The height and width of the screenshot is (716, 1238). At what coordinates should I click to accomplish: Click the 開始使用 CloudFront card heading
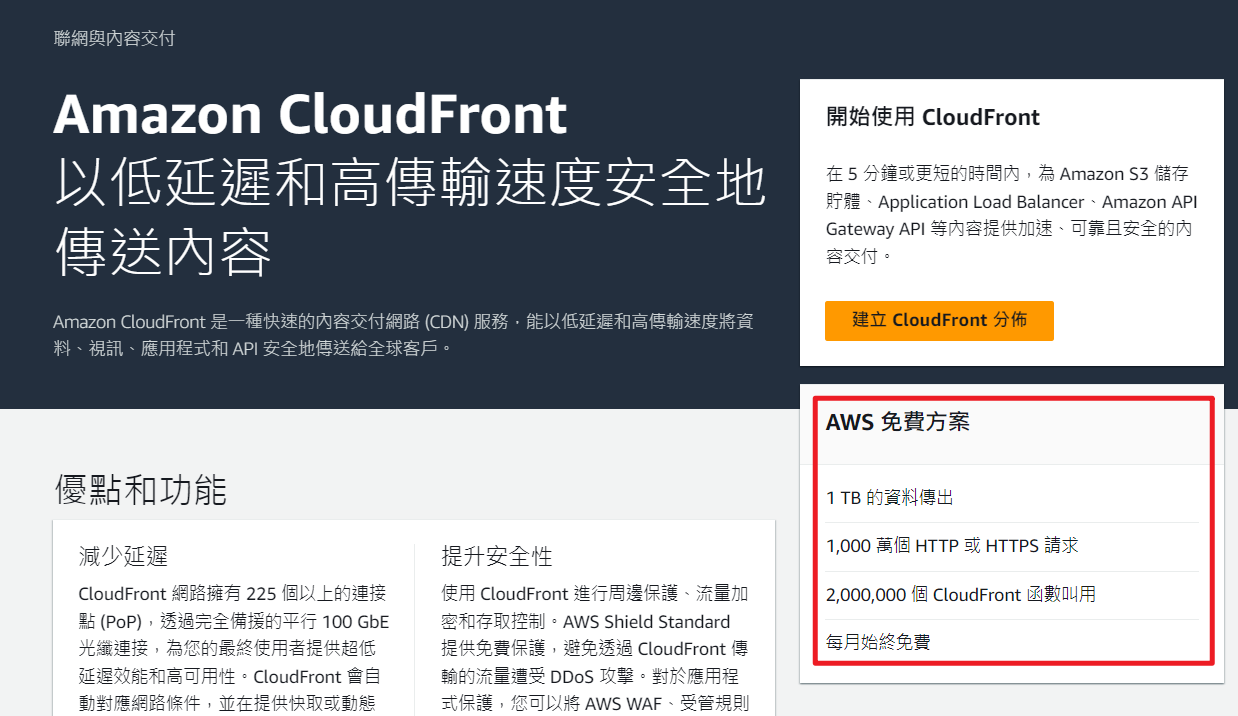pyautogui.click(x=933, y=117)
